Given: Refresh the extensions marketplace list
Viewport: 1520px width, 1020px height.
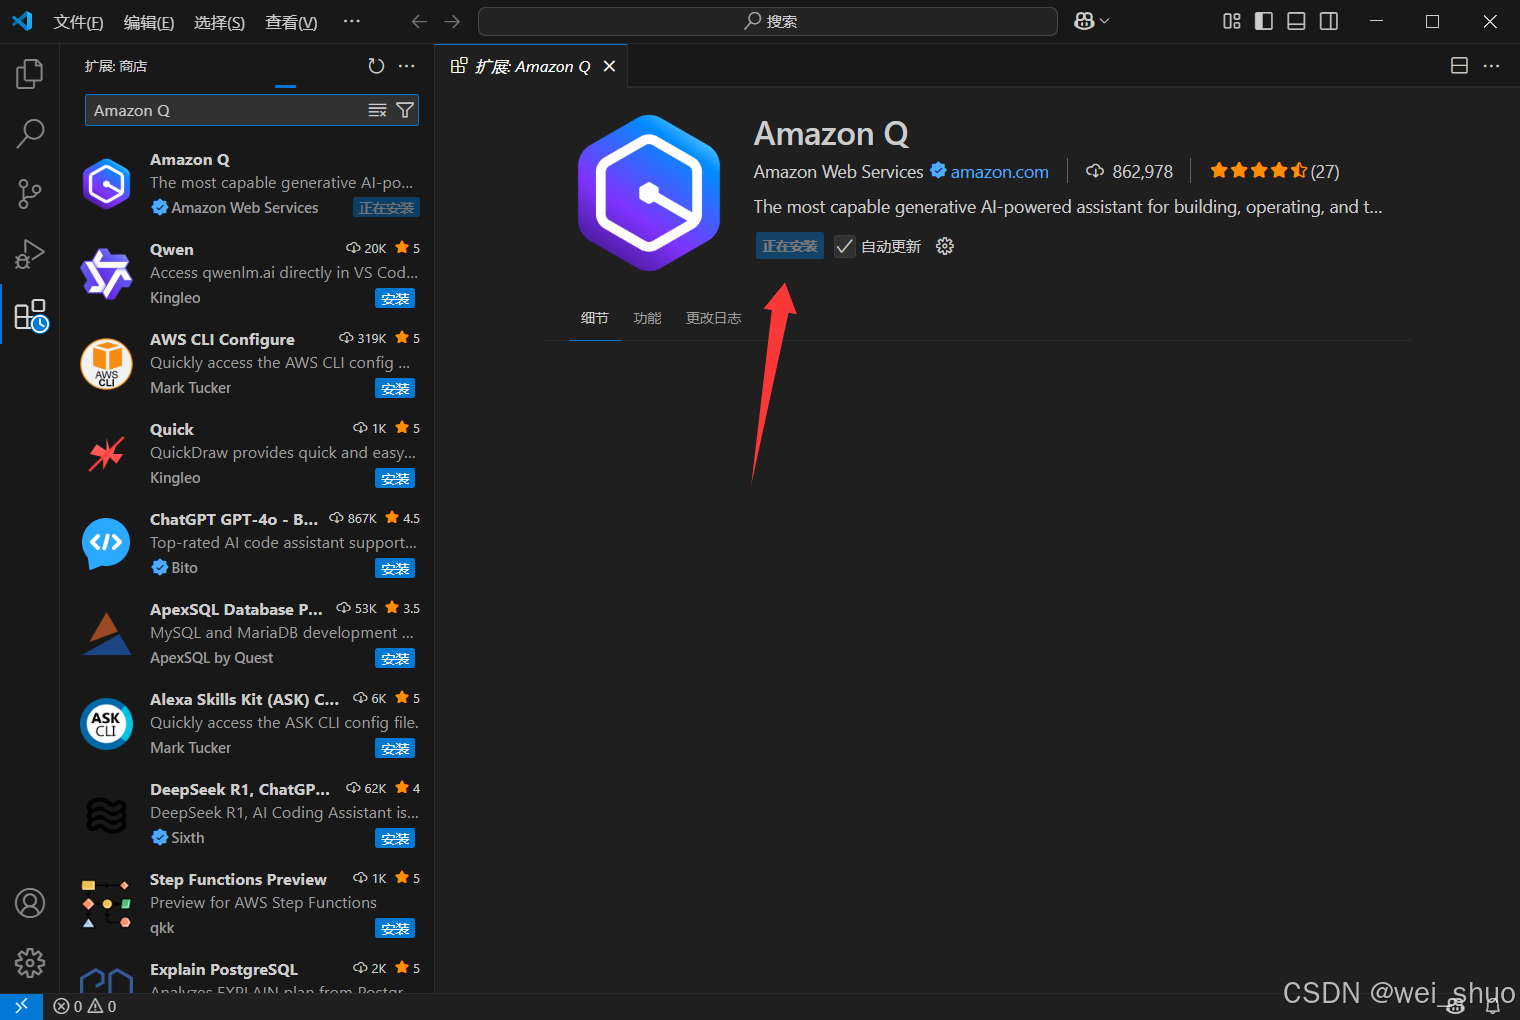Looking at the screenshot, I should pos(376,66).
